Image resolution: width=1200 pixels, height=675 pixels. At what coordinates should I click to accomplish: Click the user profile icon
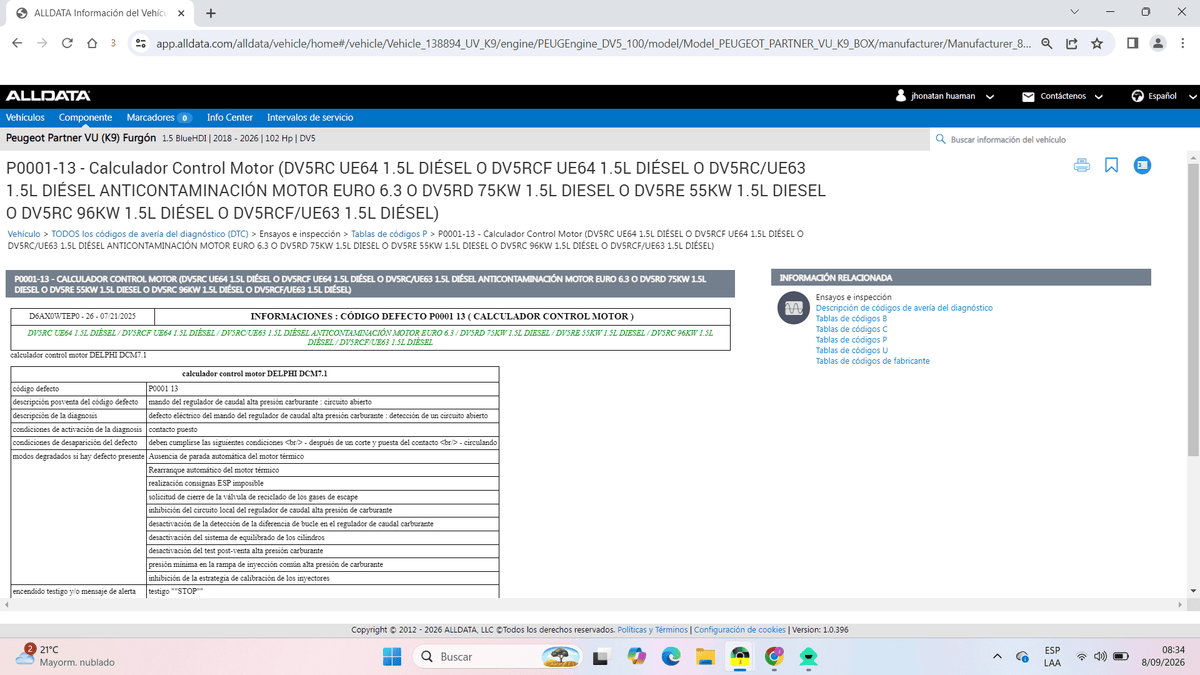[901, 96]
